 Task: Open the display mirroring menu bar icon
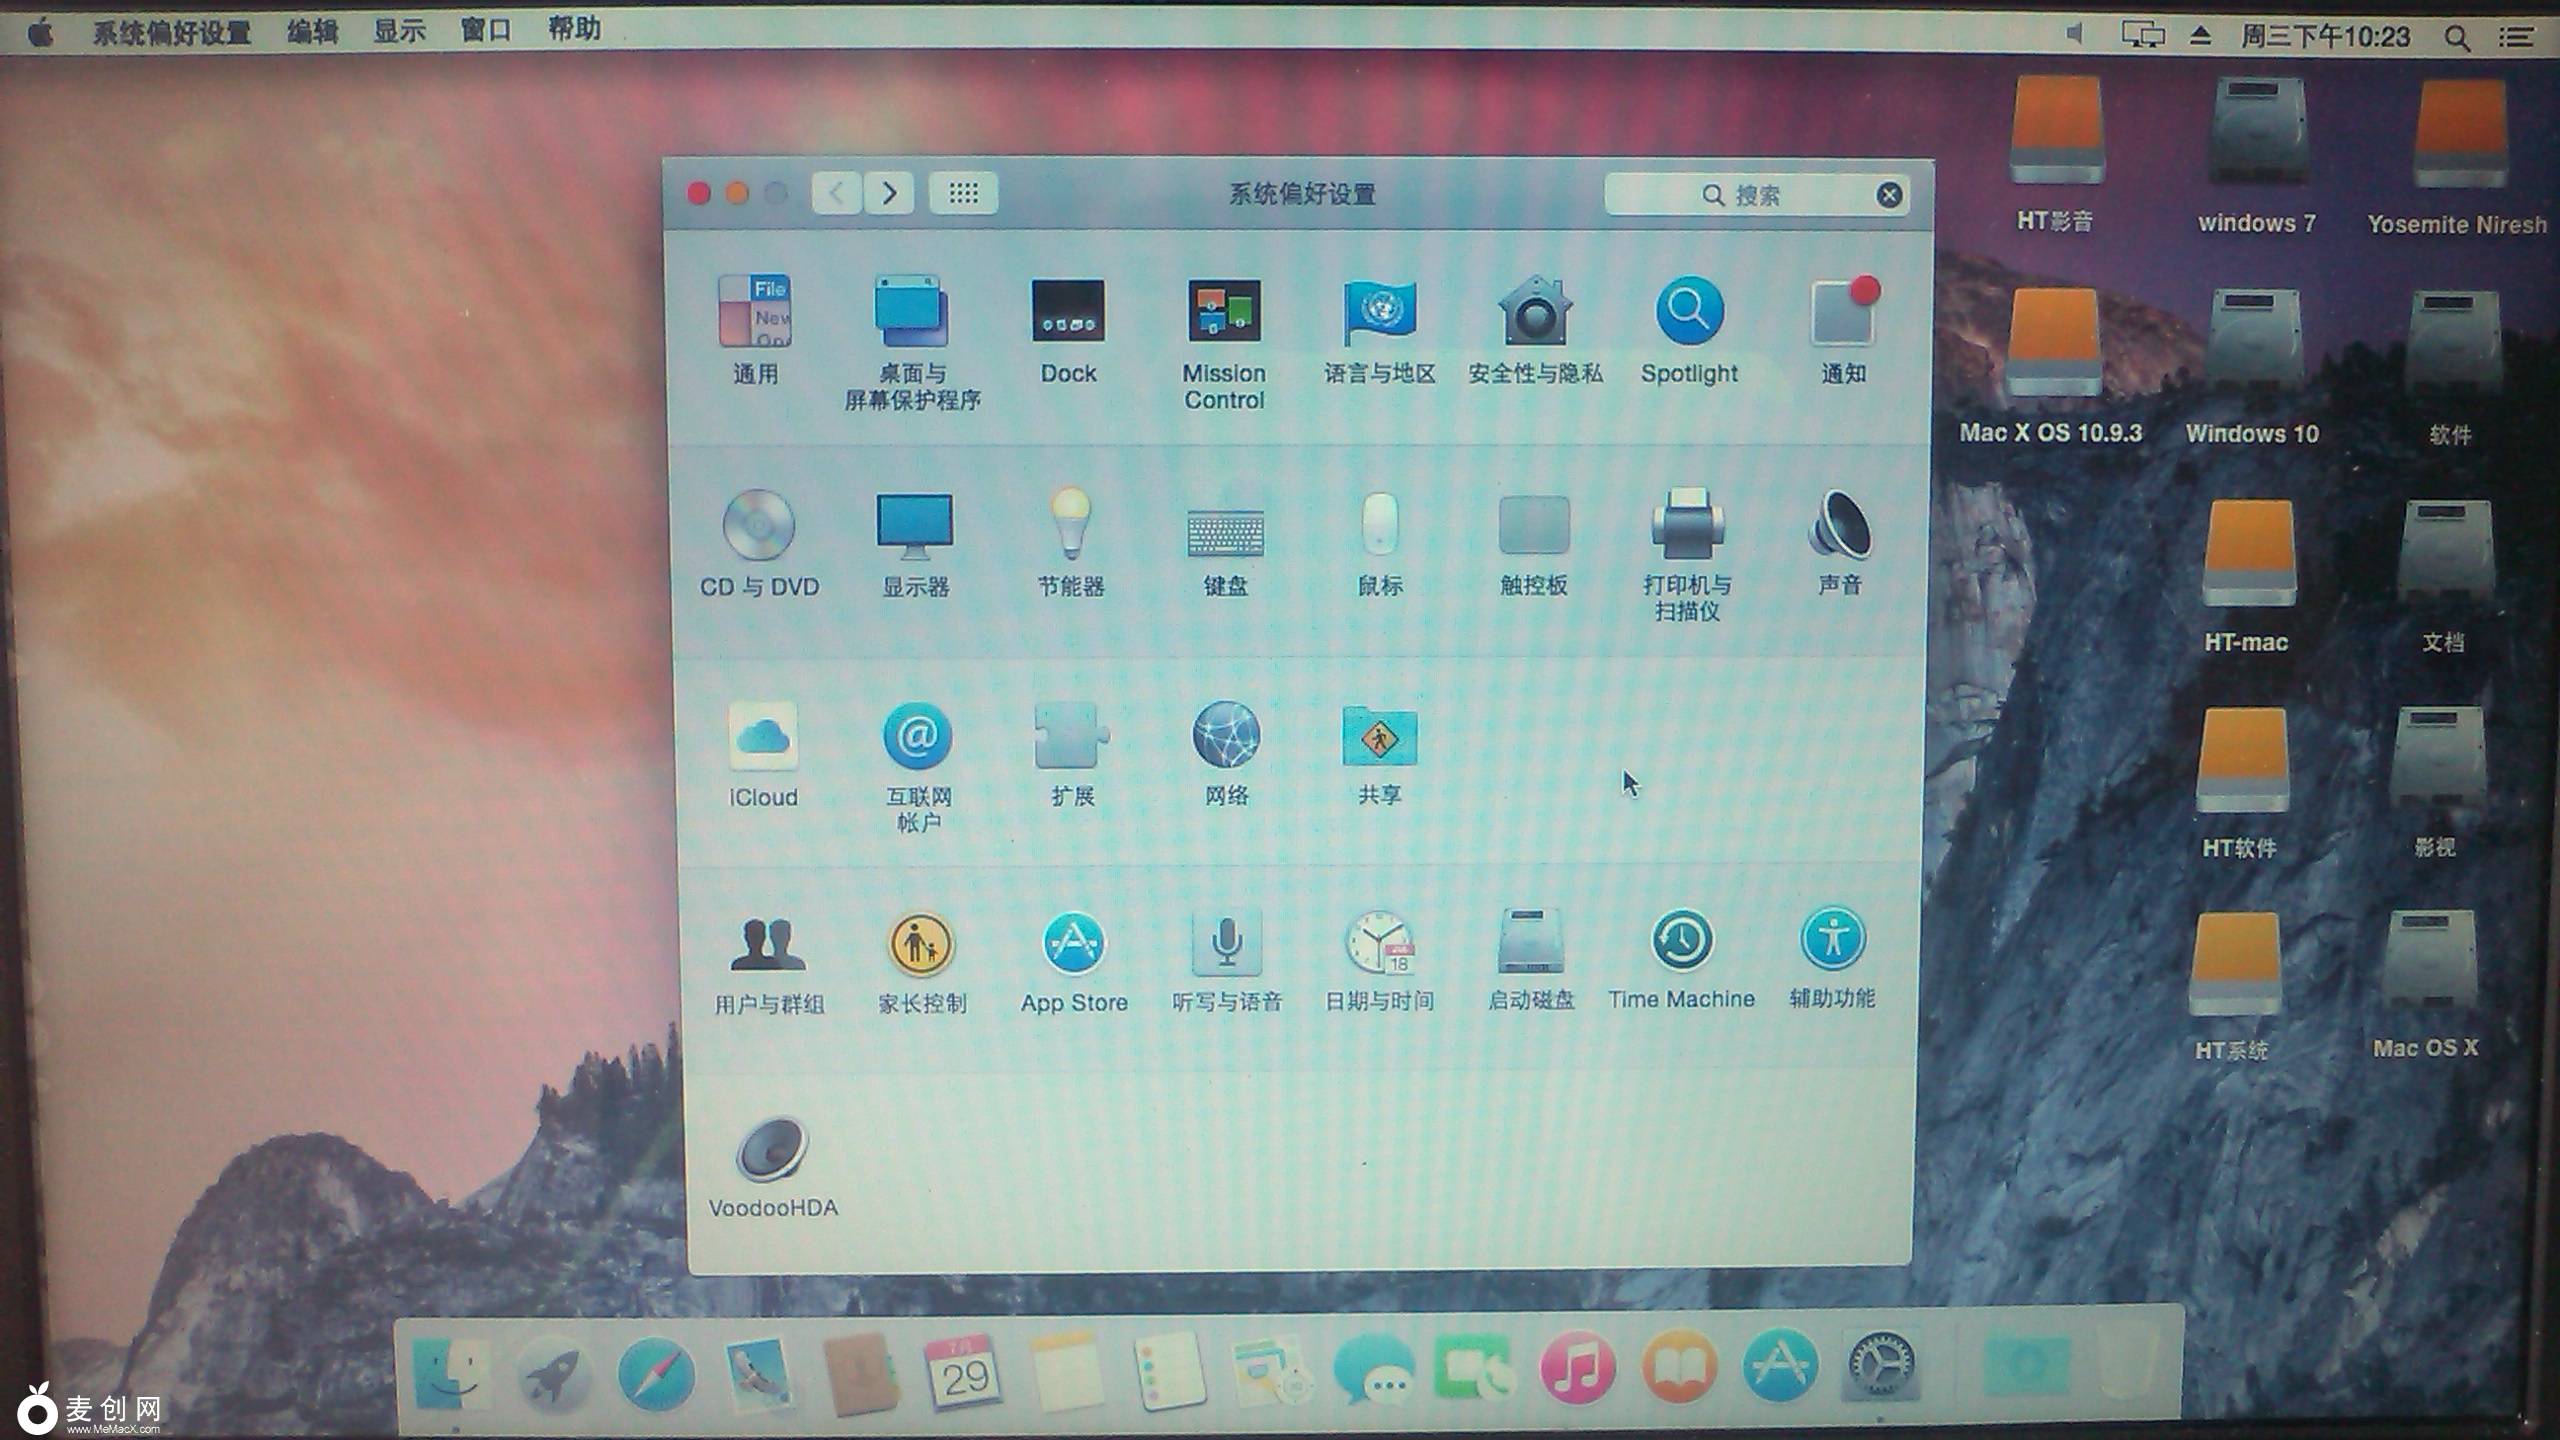click(x=2142, y=36)
